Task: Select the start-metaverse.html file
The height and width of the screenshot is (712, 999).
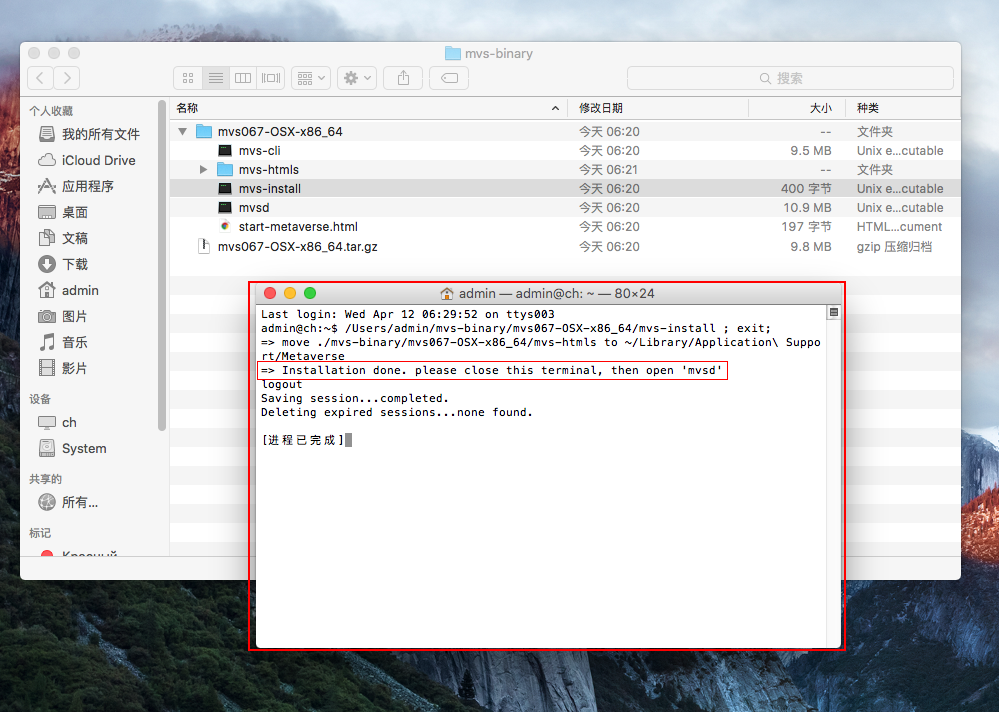Action: click(x=565, y=227)
